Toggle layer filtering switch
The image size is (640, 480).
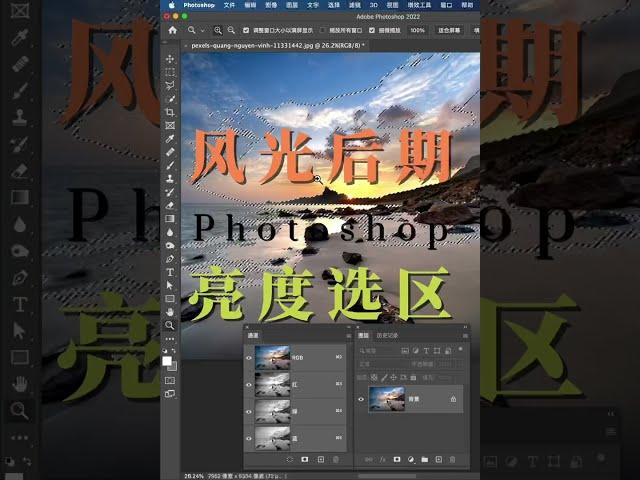pos(460,349)
